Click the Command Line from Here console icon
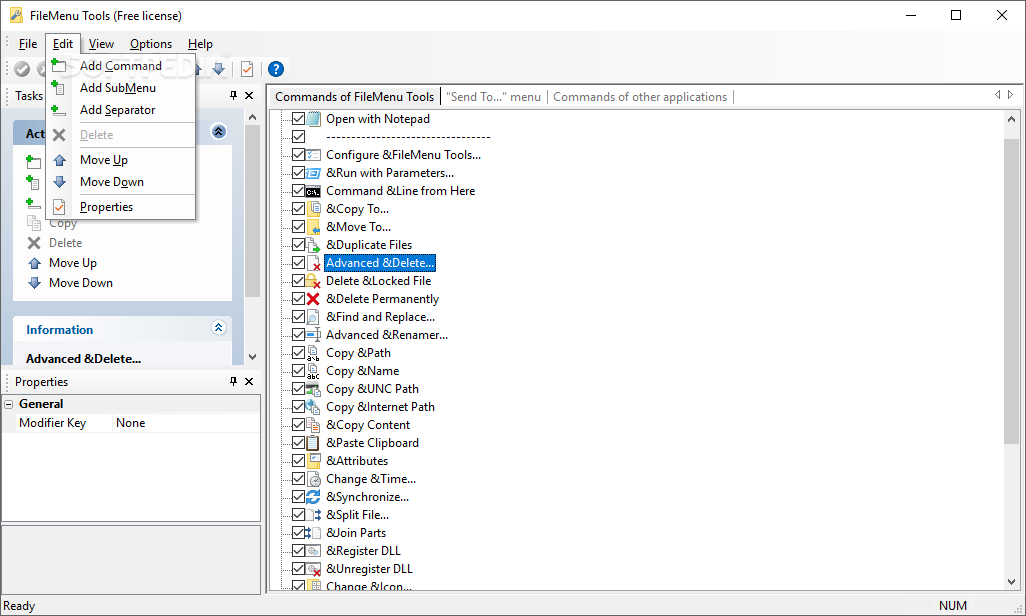Viewport: 1026px width, 616px height. coord(313,190)
